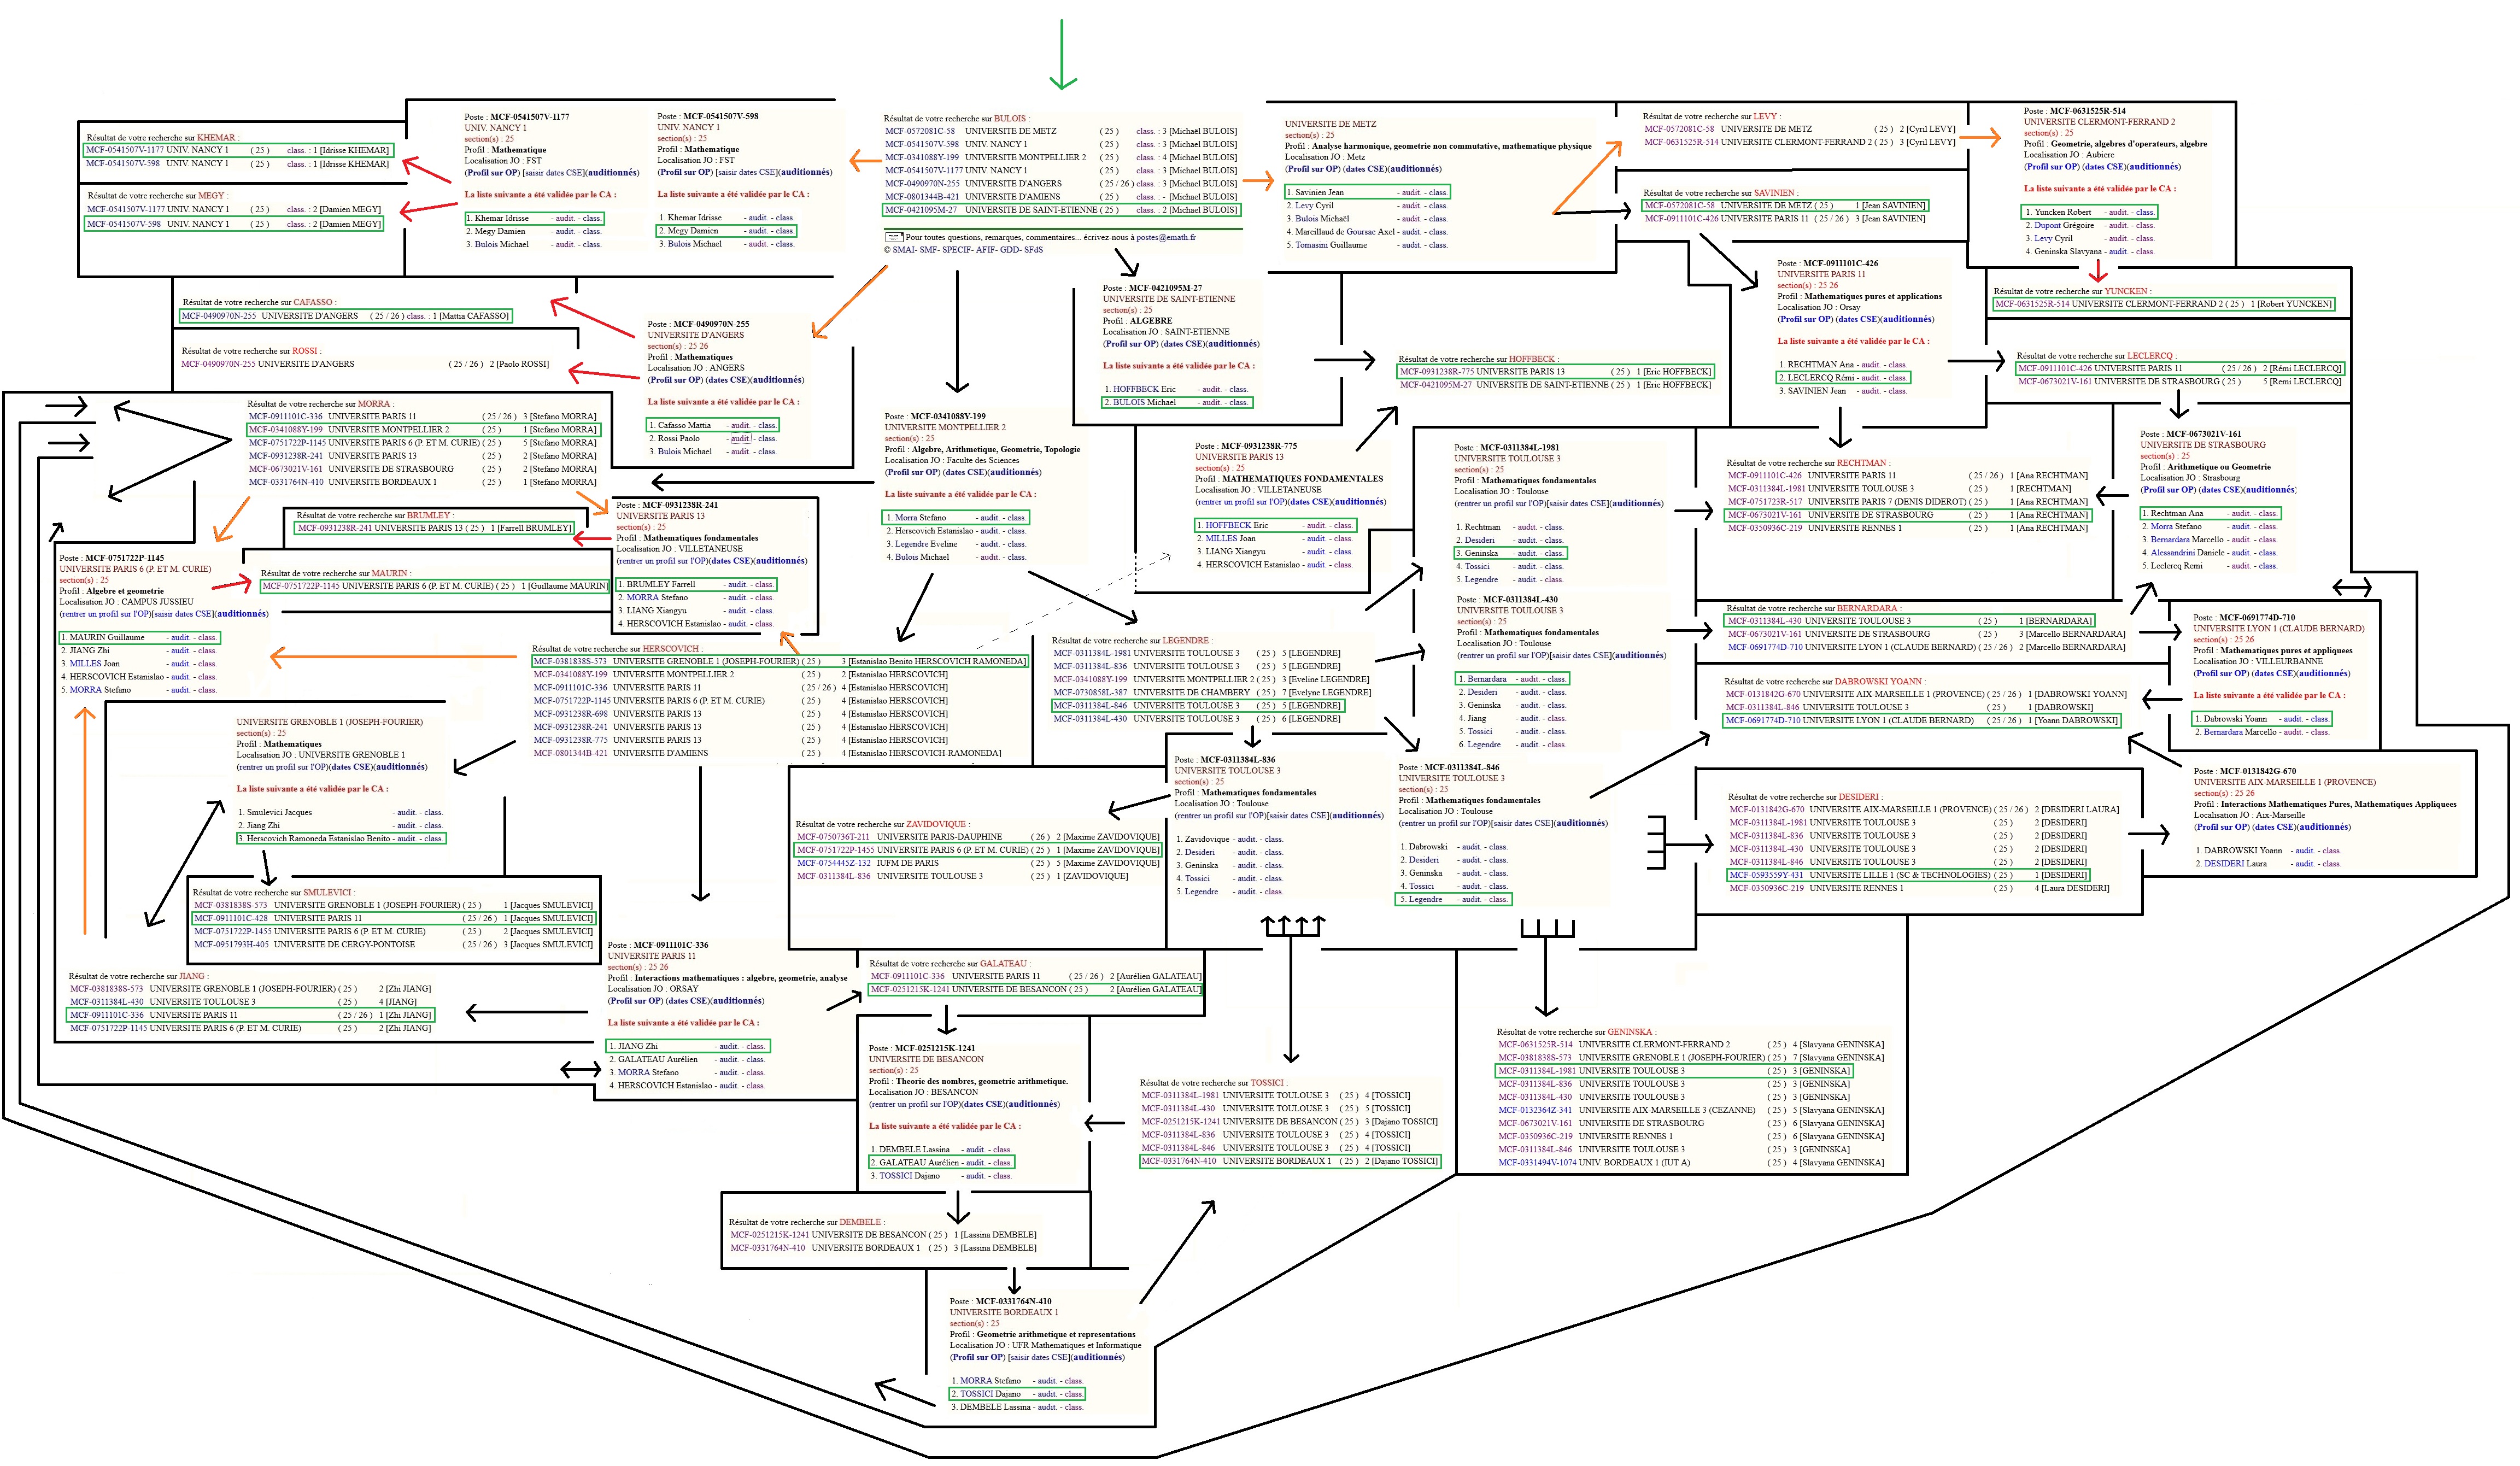Click MCF-0331764N-410 Bordeaux link in TOSSICI results
The height and width of the screenshot is (1466, 2520).
tap(1178, 1161)
